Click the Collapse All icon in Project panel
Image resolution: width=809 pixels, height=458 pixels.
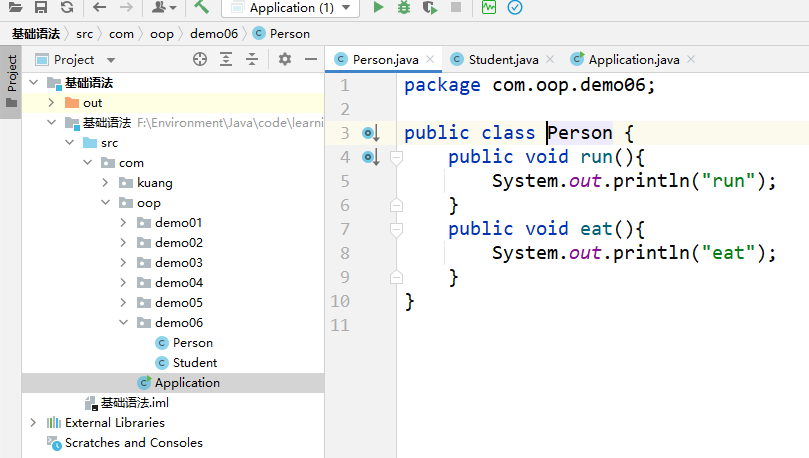[251, 59]
